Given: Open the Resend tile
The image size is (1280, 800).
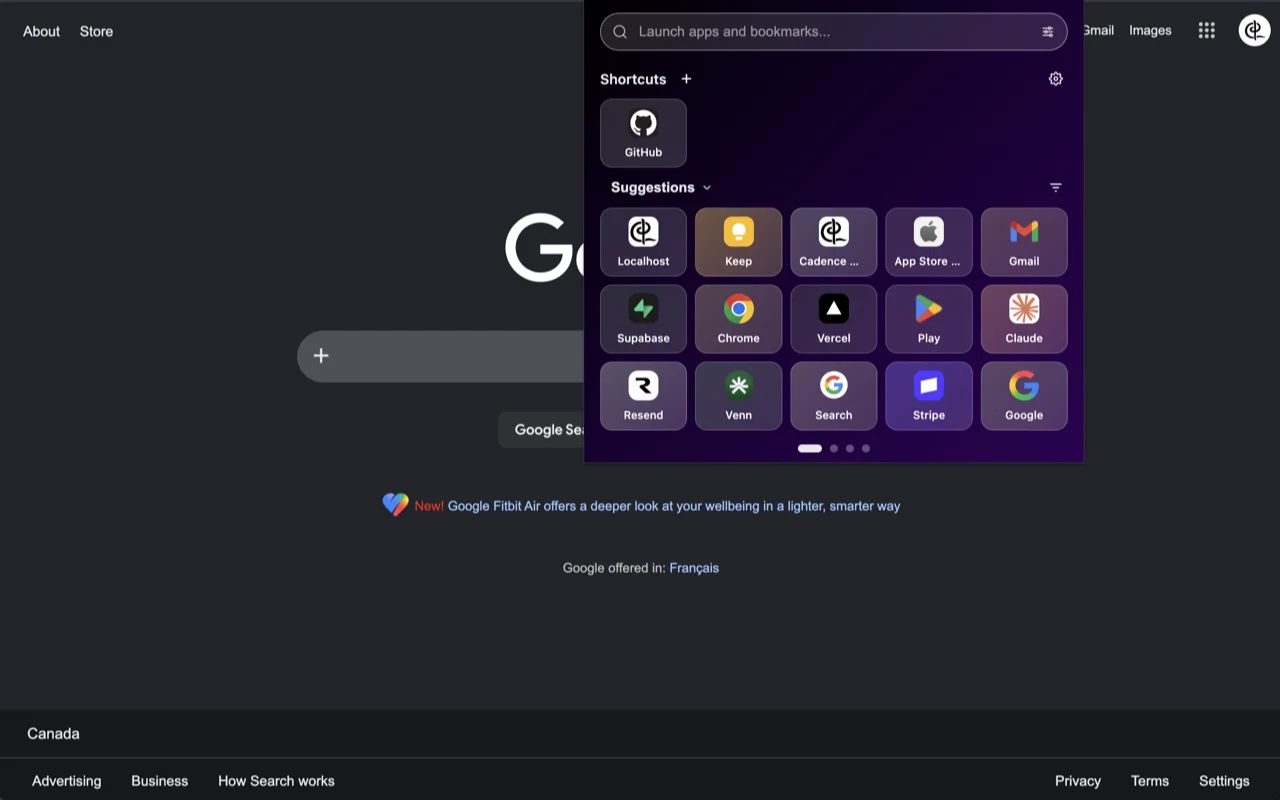Looking at the screenshot, I should pyautogui.click(x=643, y=396).
